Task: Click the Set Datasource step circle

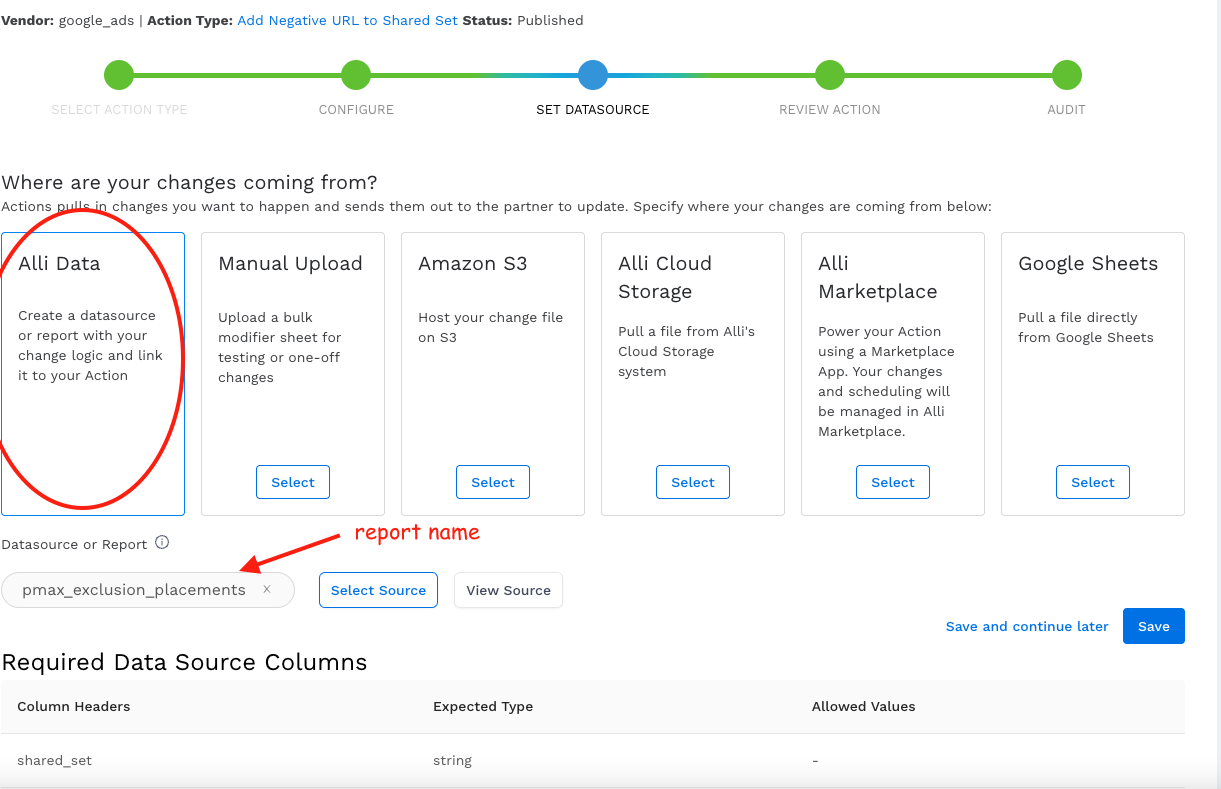Action: pyautogui.click(x=593, y=75)
